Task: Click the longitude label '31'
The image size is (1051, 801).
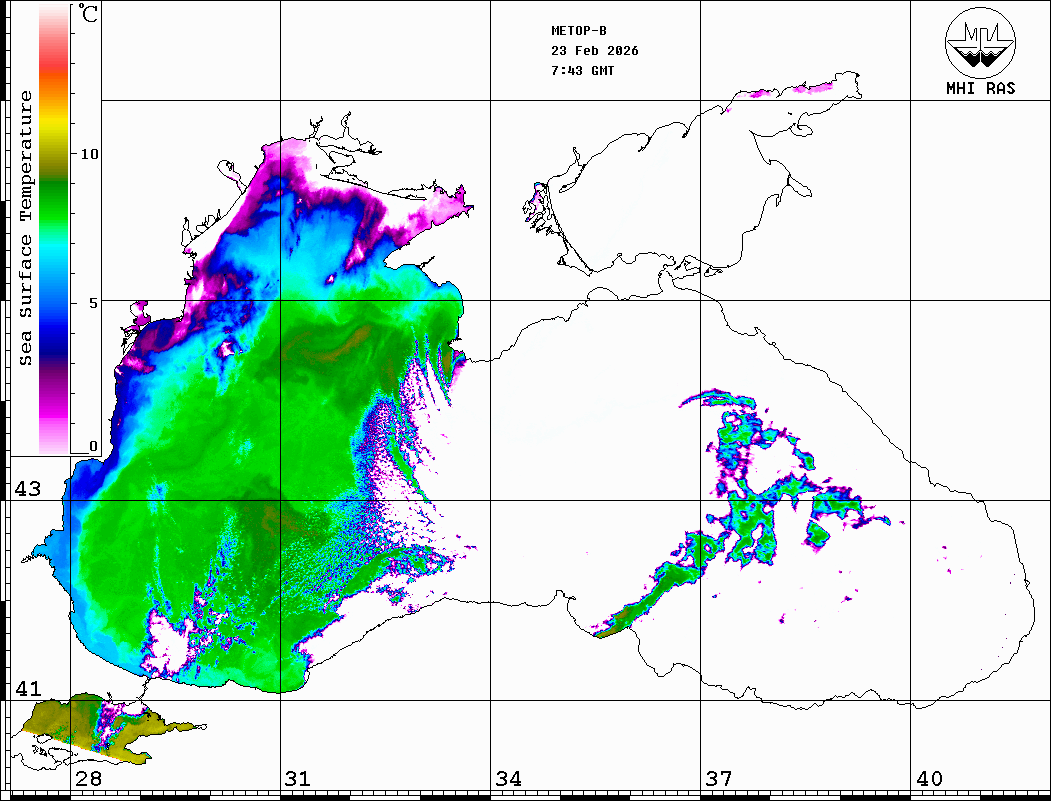Action: 298,779
